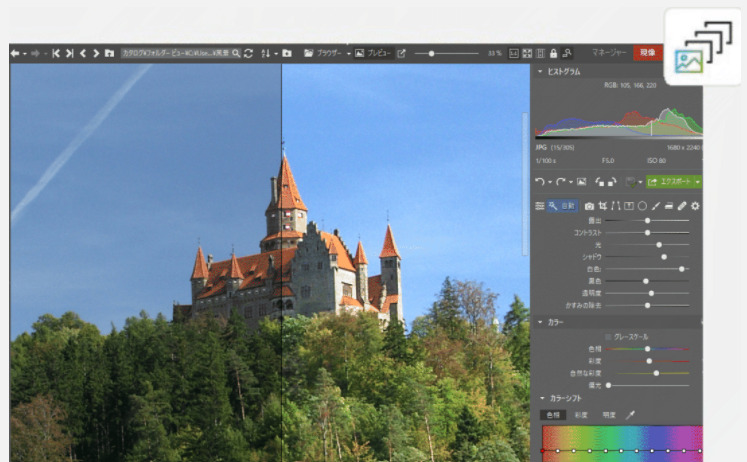Click the red 現像 button
This screenshot has width=747, height=462.
(647, 52)
